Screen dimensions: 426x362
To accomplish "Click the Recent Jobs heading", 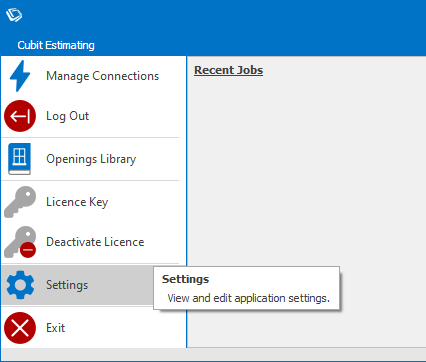I will click(229, 70).
